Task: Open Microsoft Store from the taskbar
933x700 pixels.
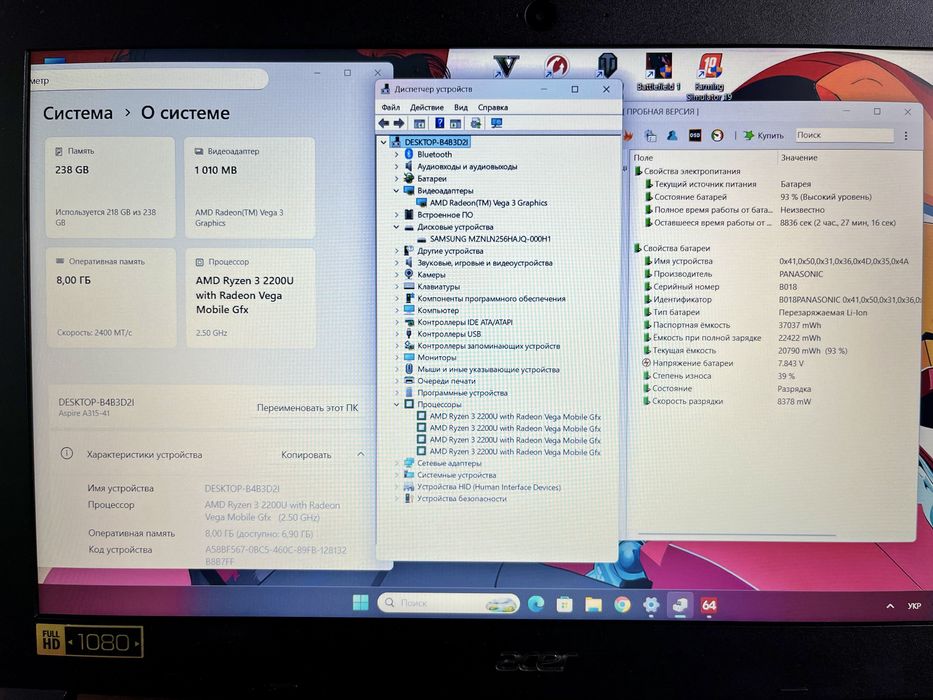Action: 564,605
